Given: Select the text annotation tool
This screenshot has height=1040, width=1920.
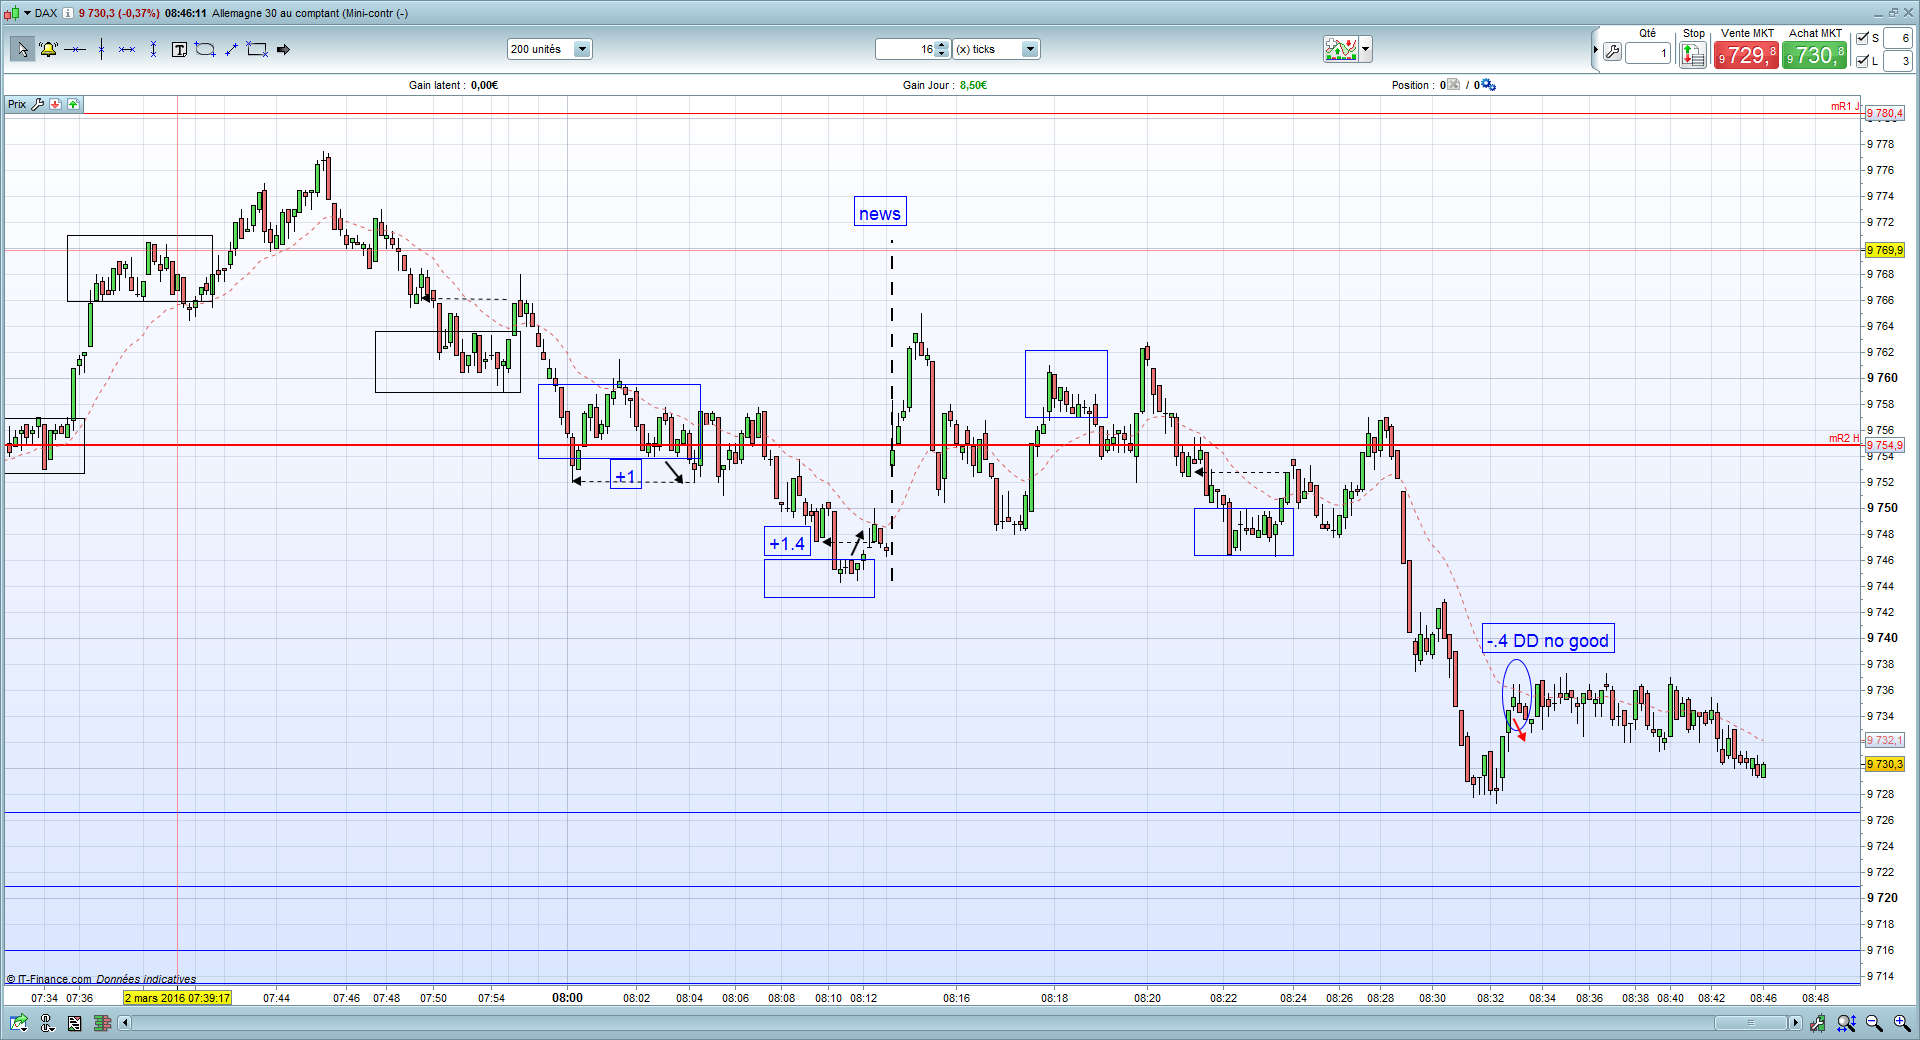Looking at the screenshot, I should (179, 49).
